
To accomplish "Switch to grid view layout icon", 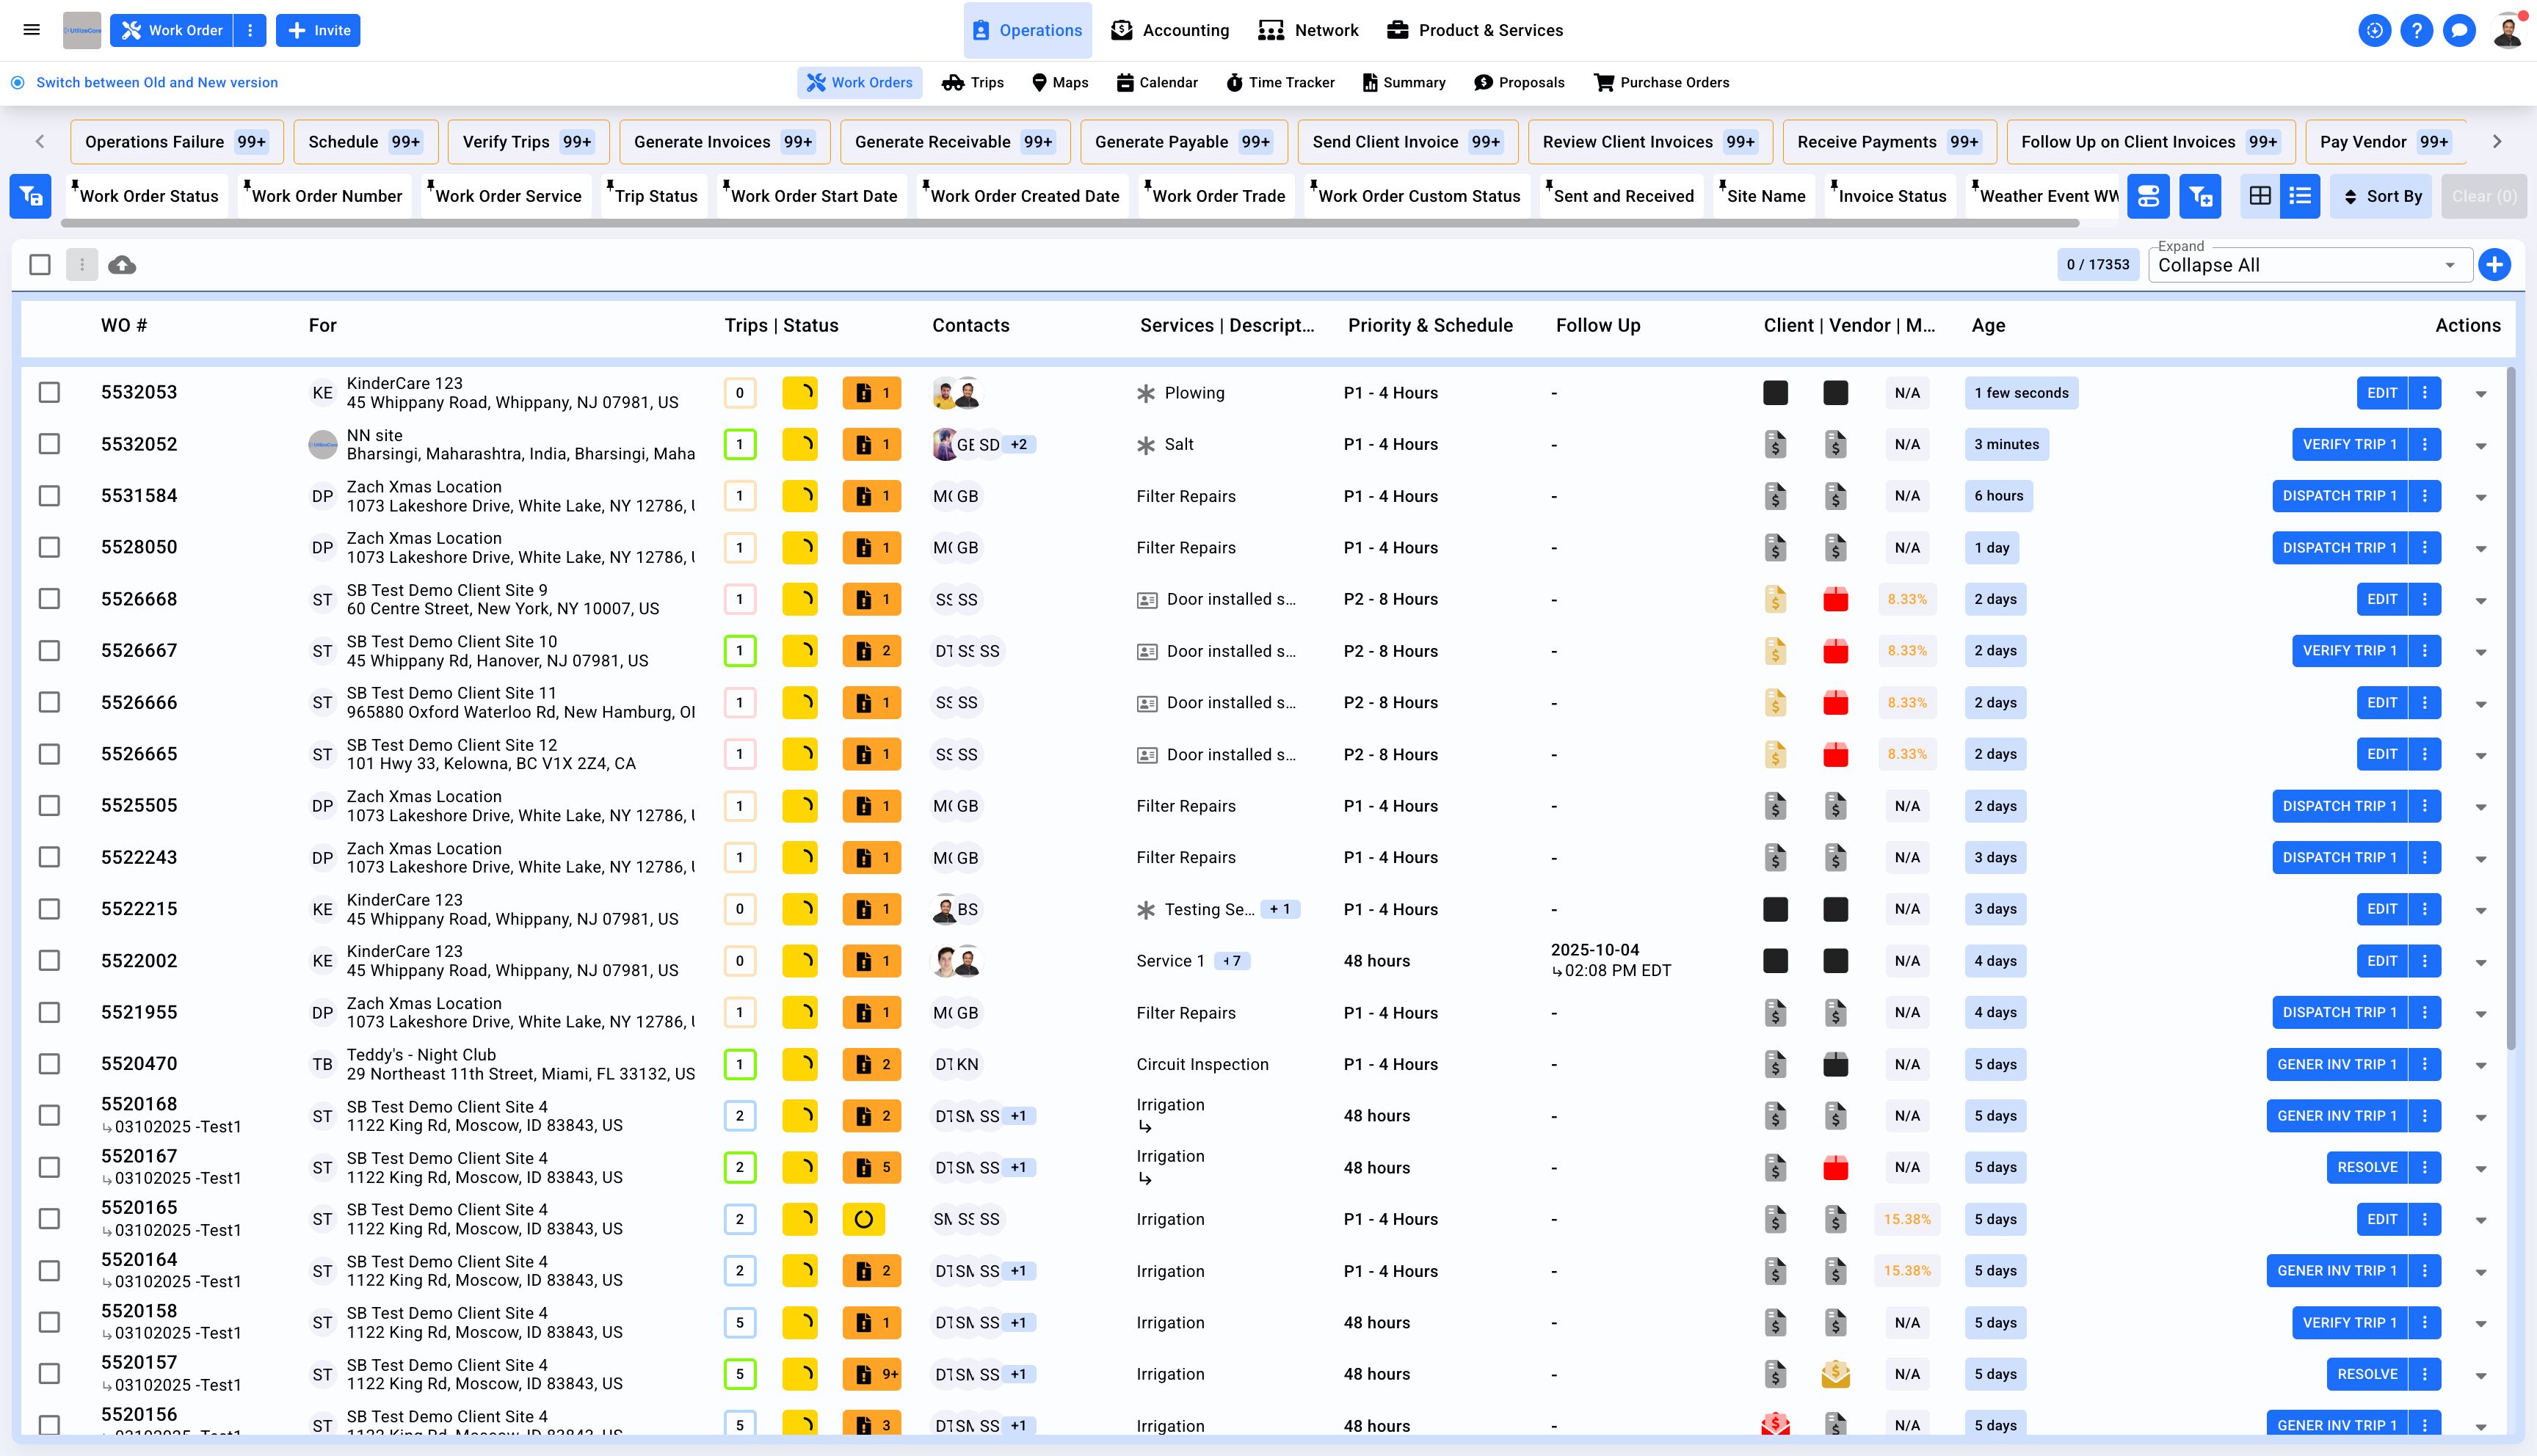I will tap(2259, 196).
